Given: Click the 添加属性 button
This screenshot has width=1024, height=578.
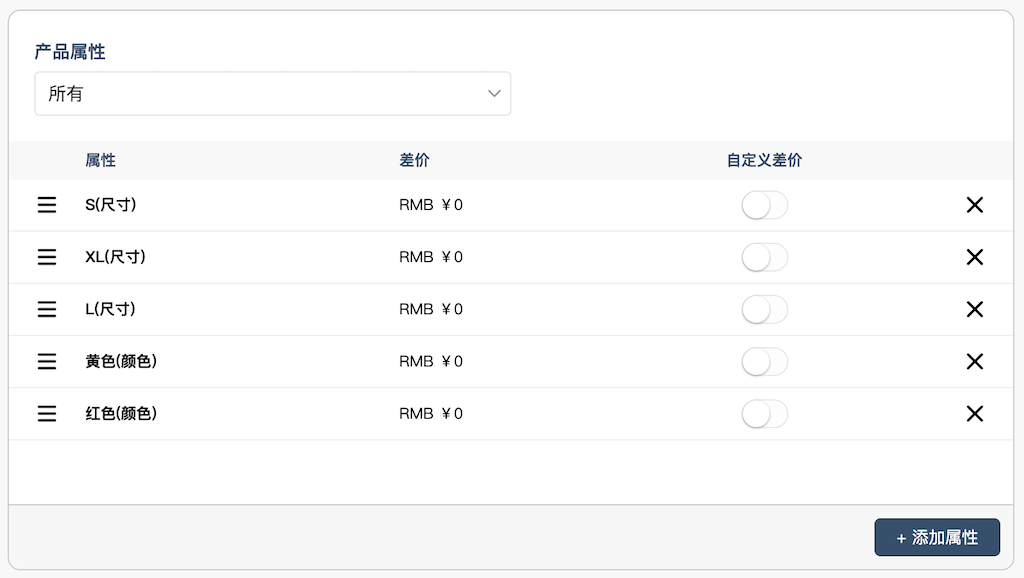Looking at the screenshot, I should [x=937, y=537].
